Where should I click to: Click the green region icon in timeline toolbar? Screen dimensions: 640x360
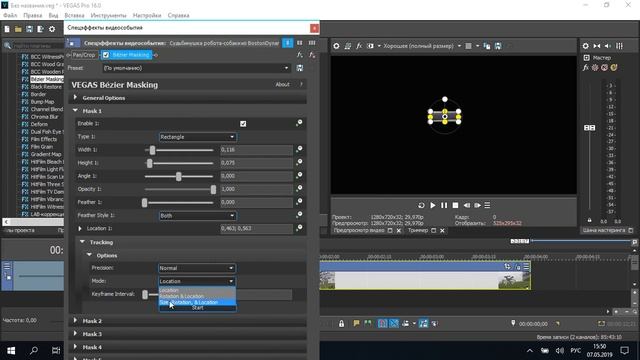pos(368,323)
